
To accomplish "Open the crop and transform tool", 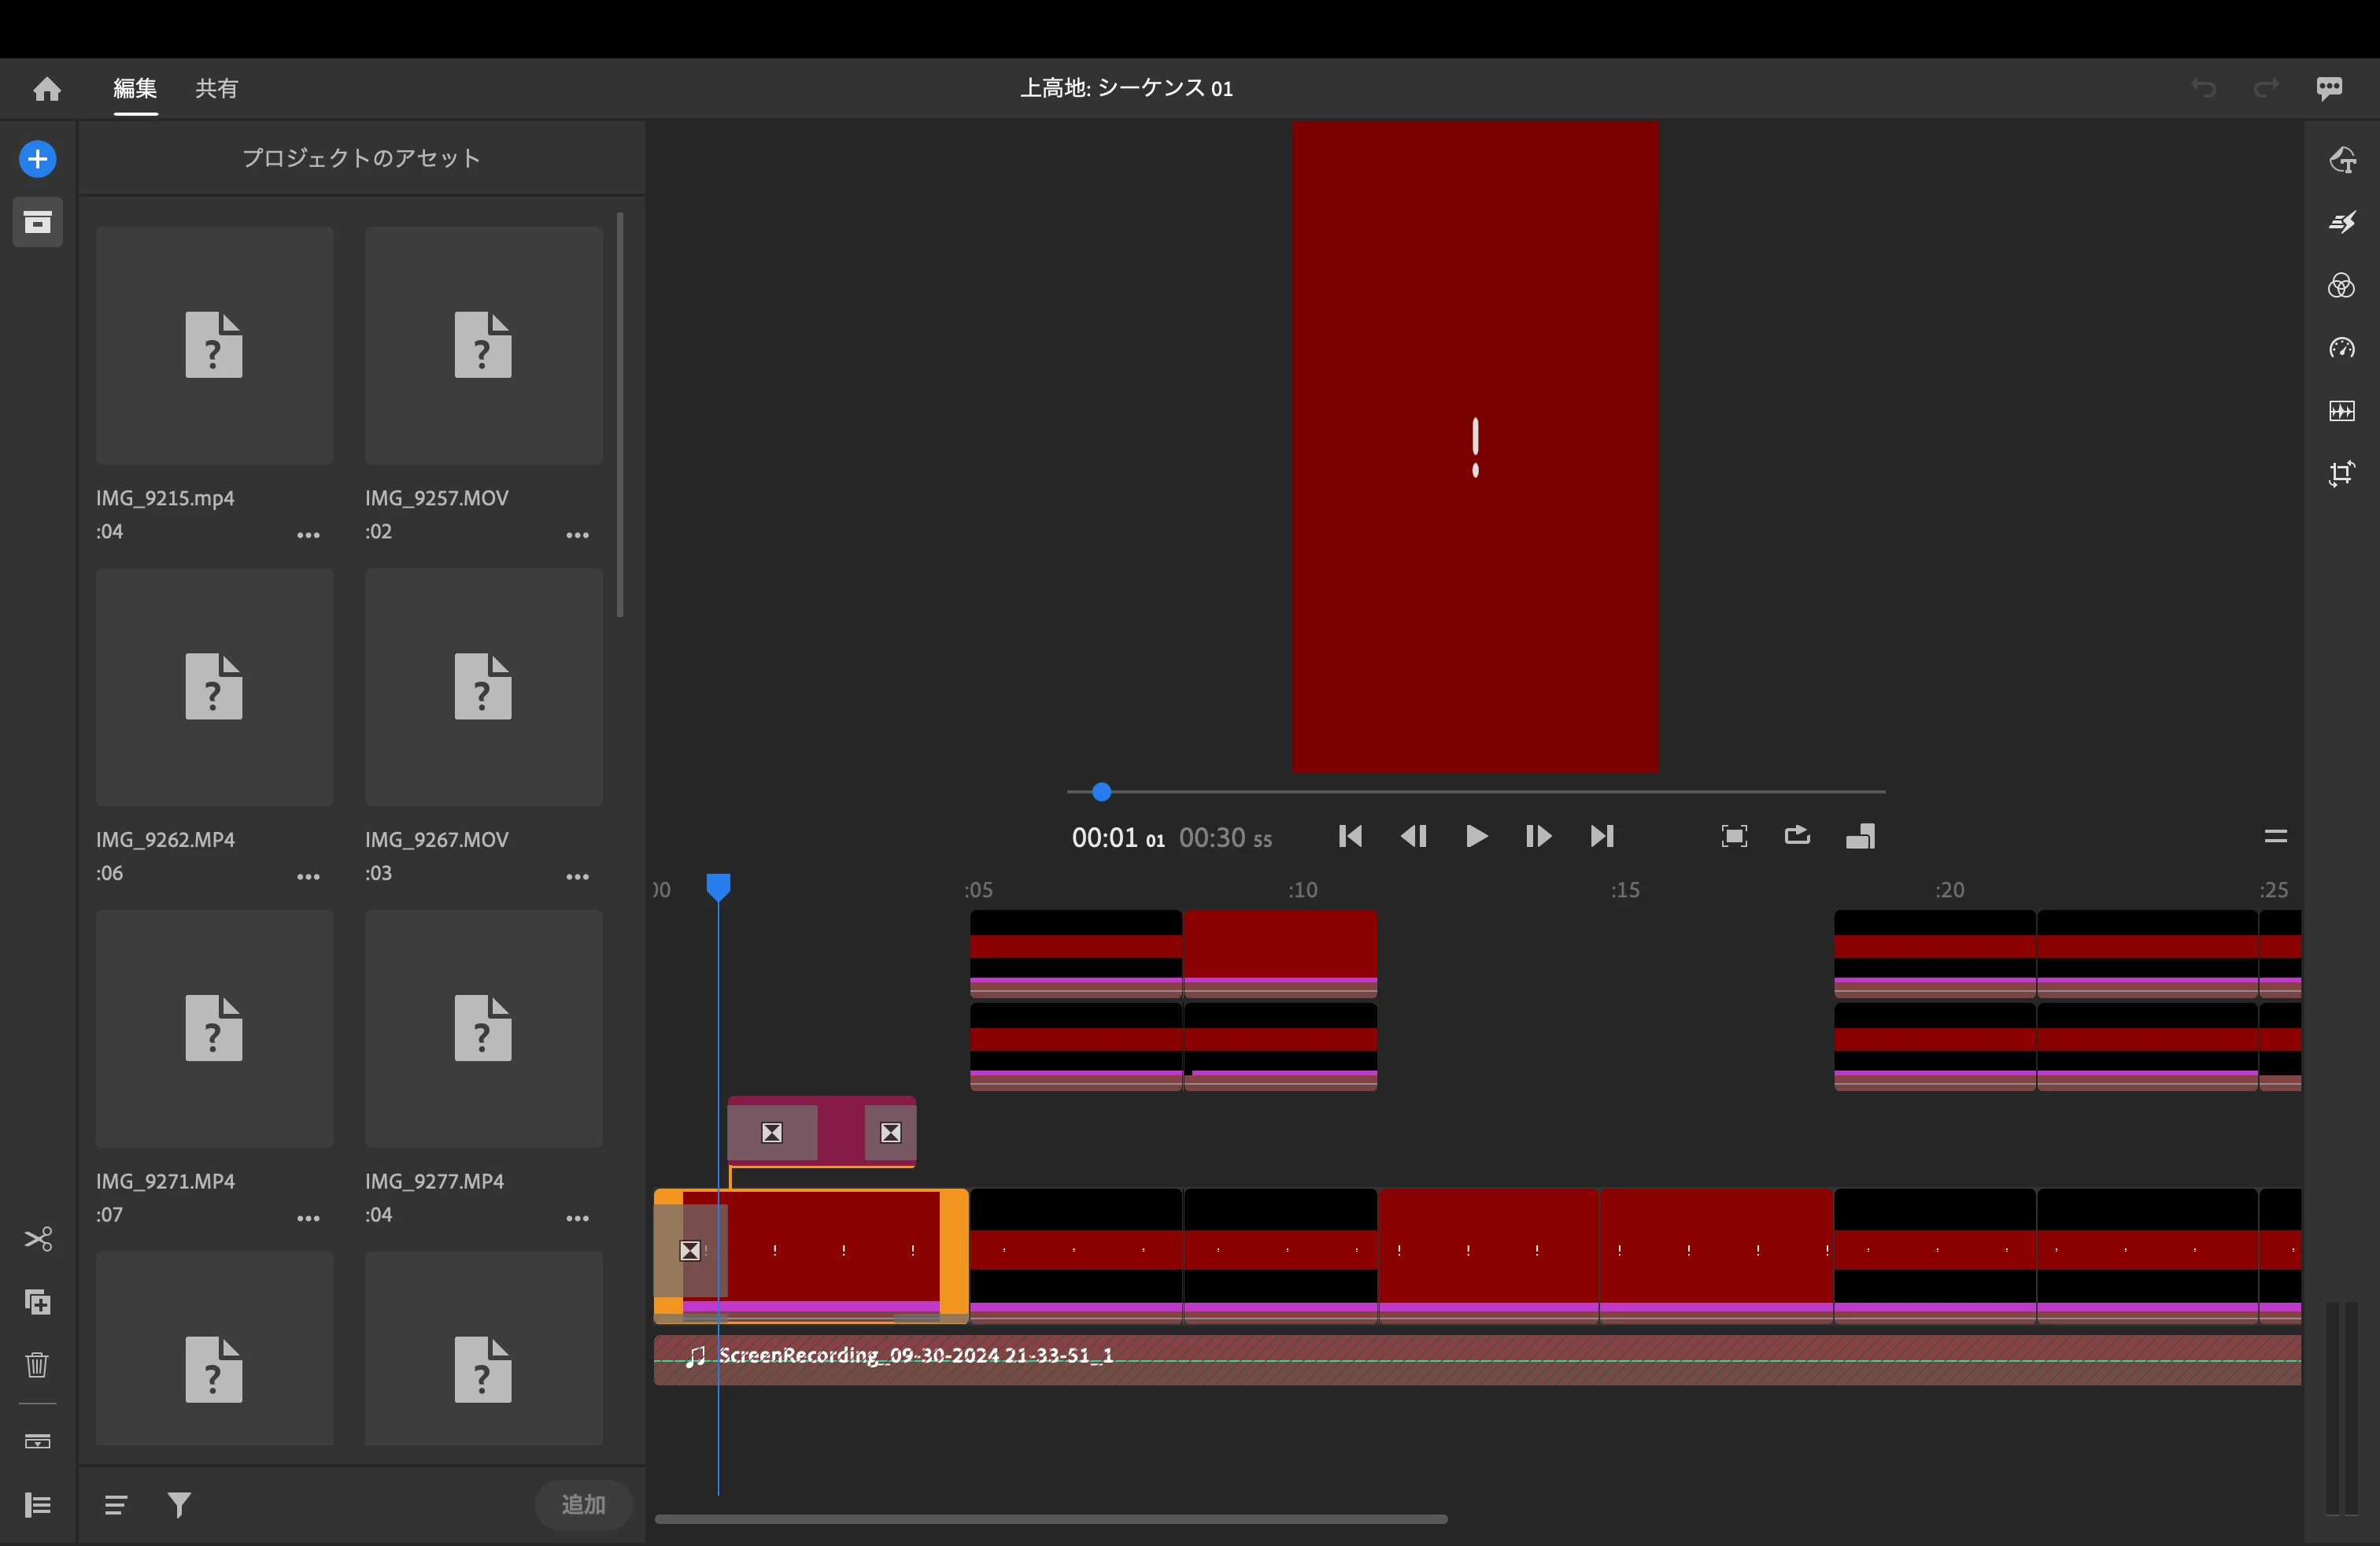I will pyautogui.click(x=2341, y=474).
